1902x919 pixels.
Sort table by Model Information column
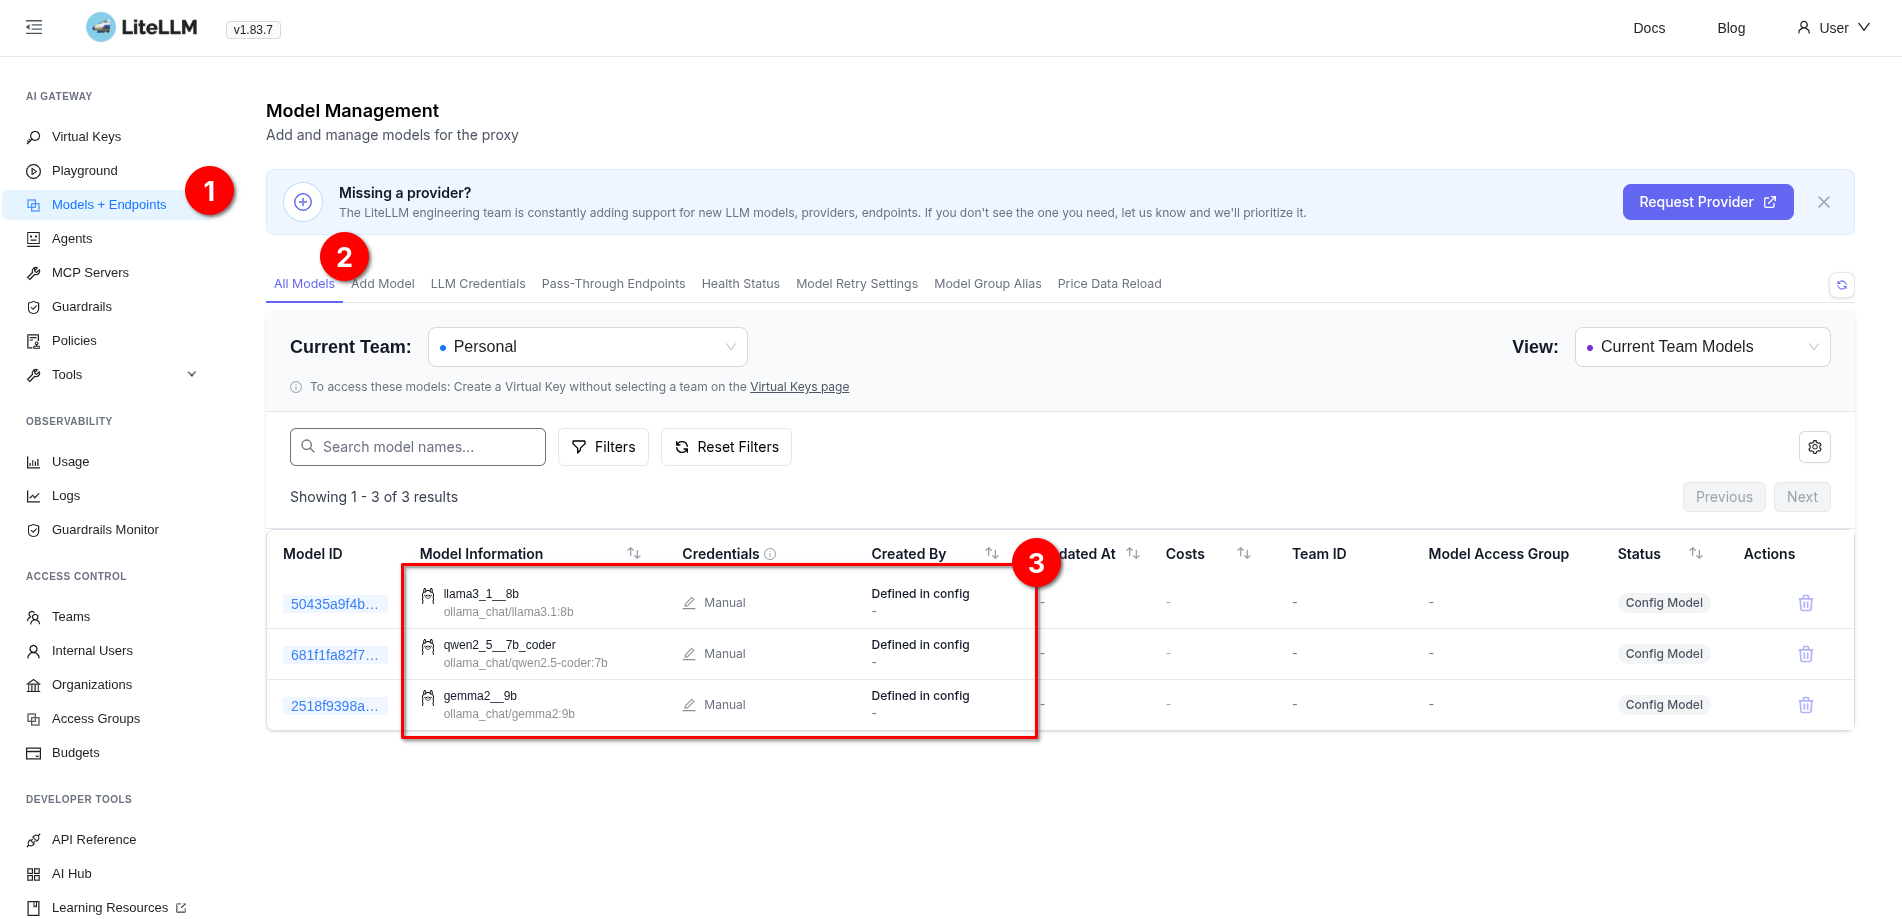[x=634, y=553]
